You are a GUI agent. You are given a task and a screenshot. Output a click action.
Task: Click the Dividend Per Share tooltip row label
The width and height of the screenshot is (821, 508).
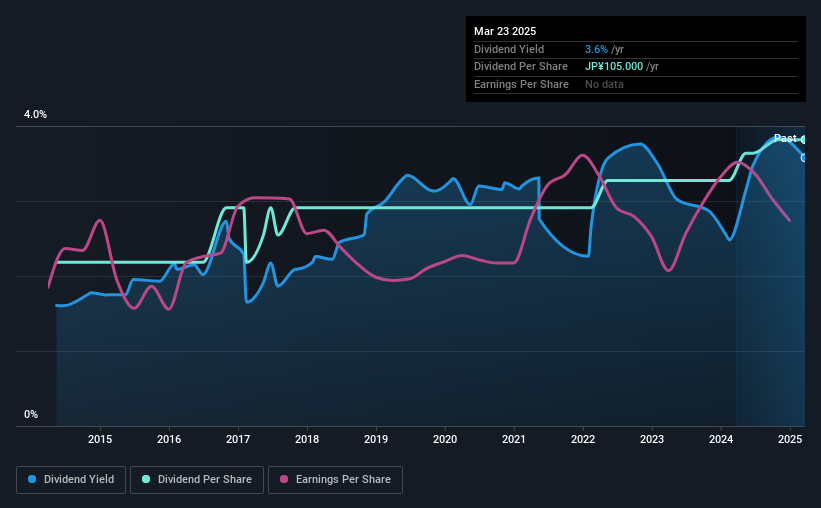pos(520,67)
